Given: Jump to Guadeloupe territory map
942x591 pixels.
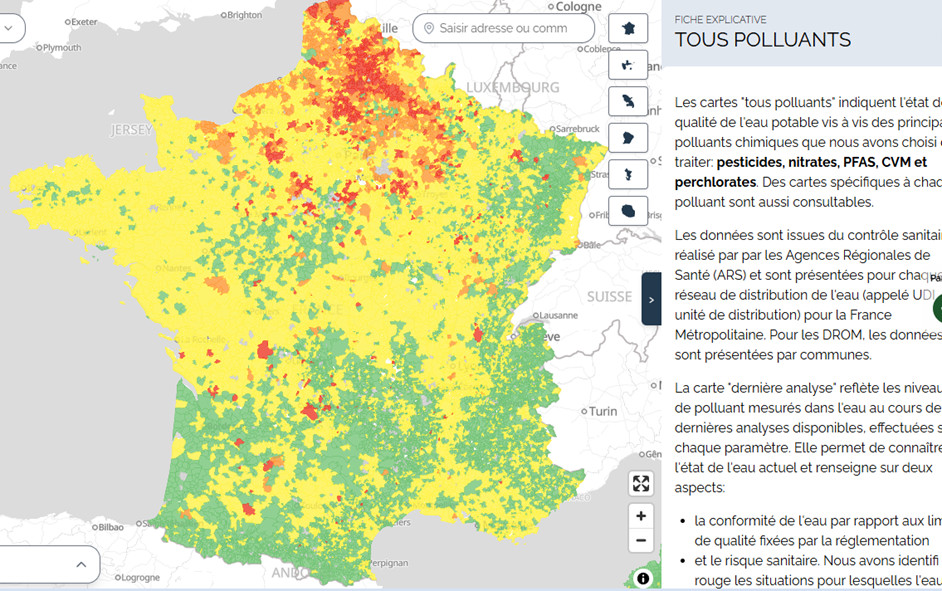Looking at the screenshot, I should (x=628, y=65).
